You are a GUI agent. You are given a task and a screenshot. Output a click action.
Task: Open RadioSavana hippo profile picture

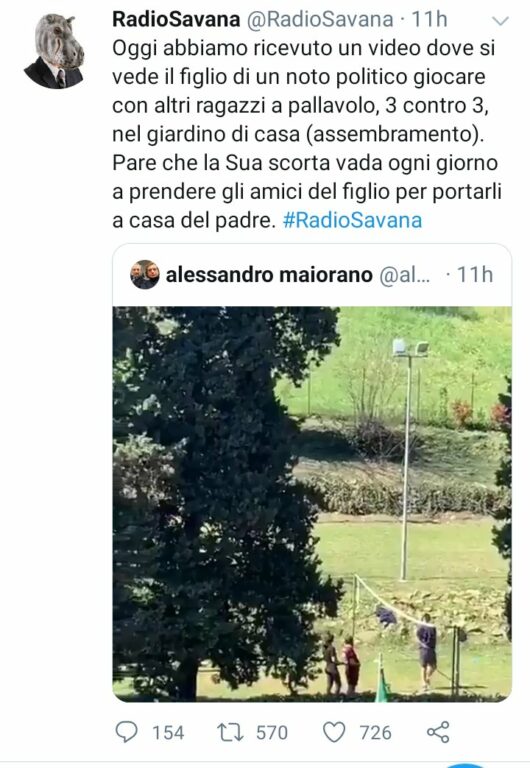54,51
